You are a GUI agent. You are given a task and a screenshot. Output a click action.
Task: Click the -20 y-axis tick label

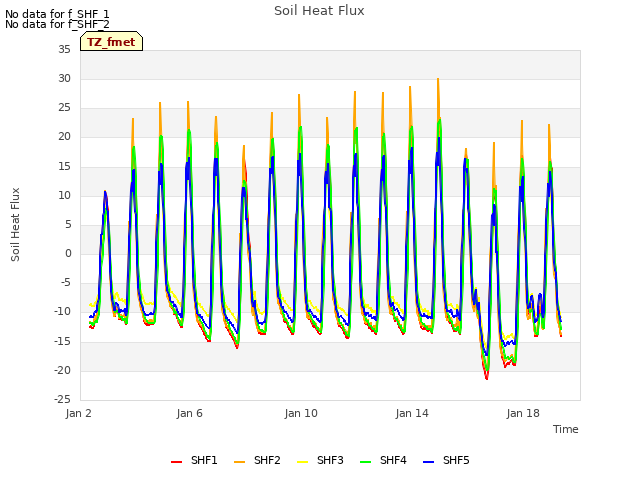[62, 370]
